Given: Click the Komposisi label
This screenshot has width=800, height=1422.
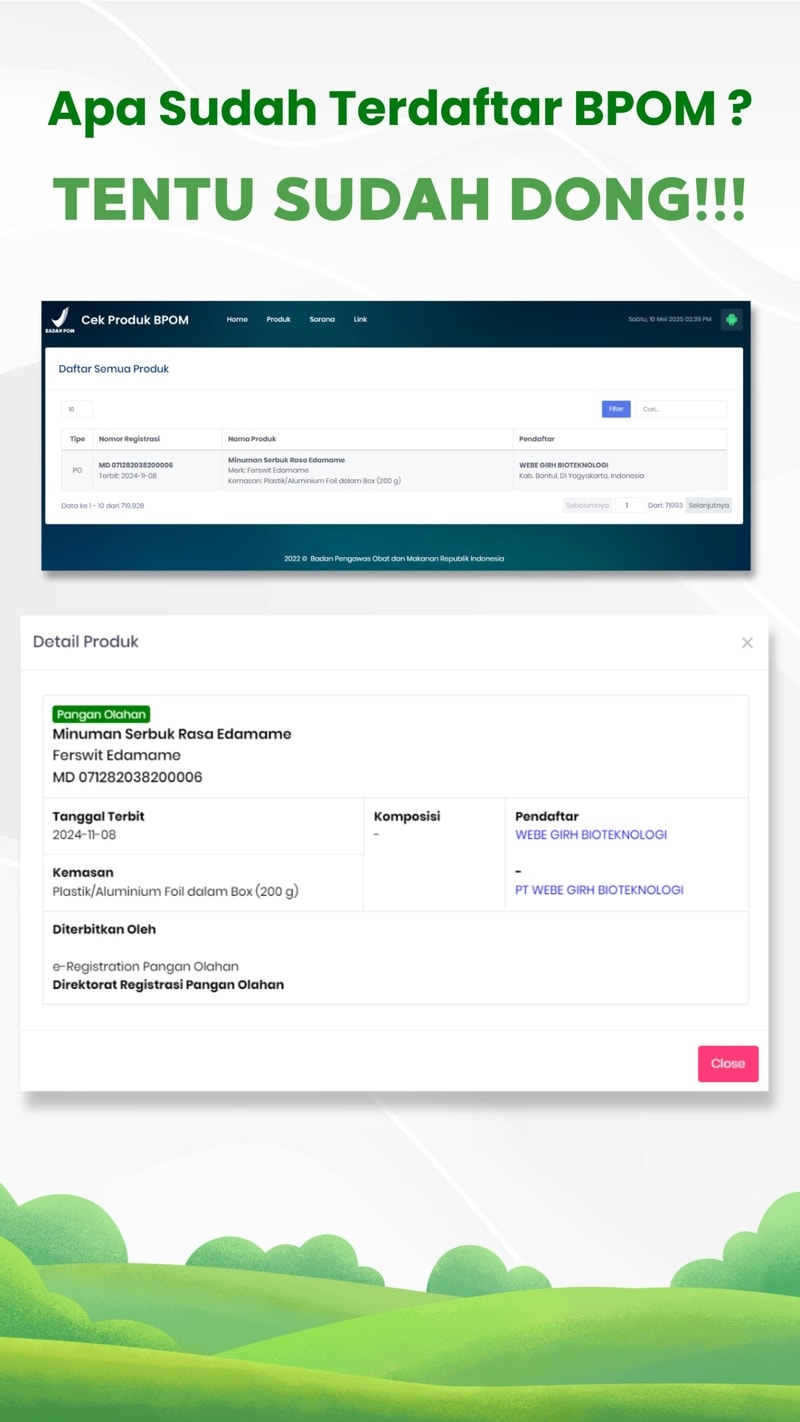Looking at the screenshot, I should 407,816.
